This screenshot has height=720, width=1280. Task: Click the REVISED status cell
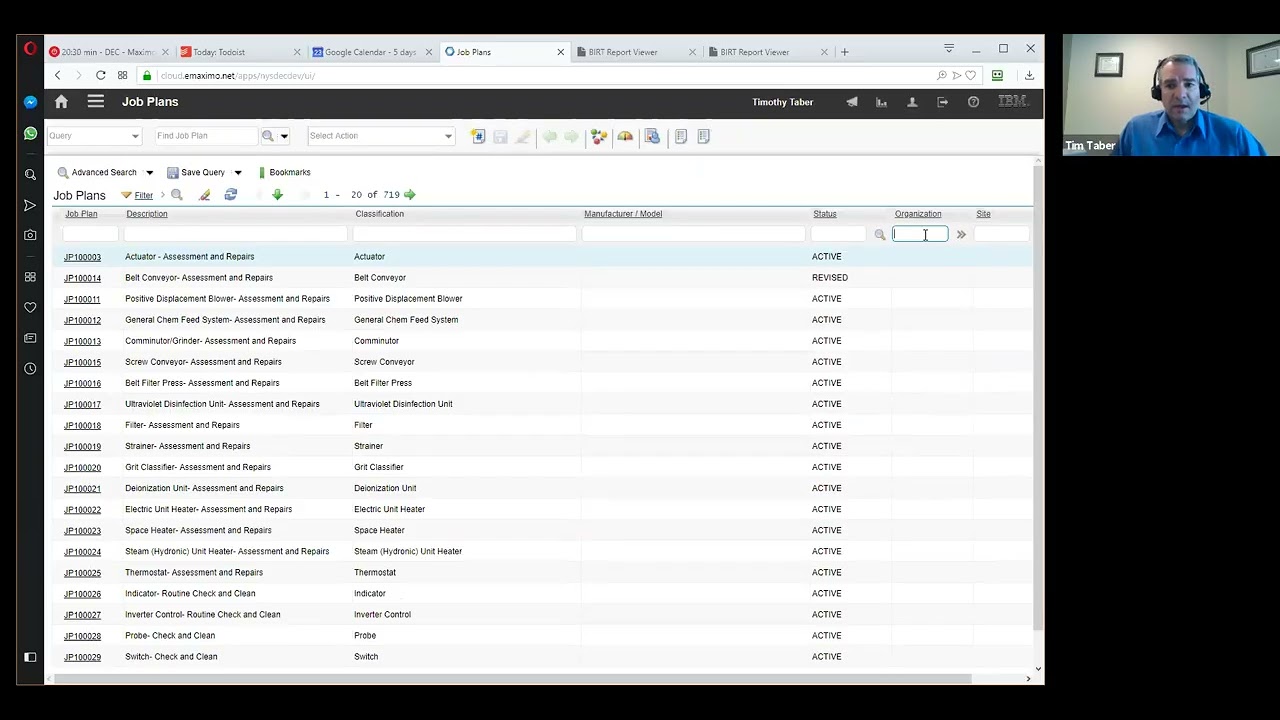(x=830, y=278)
